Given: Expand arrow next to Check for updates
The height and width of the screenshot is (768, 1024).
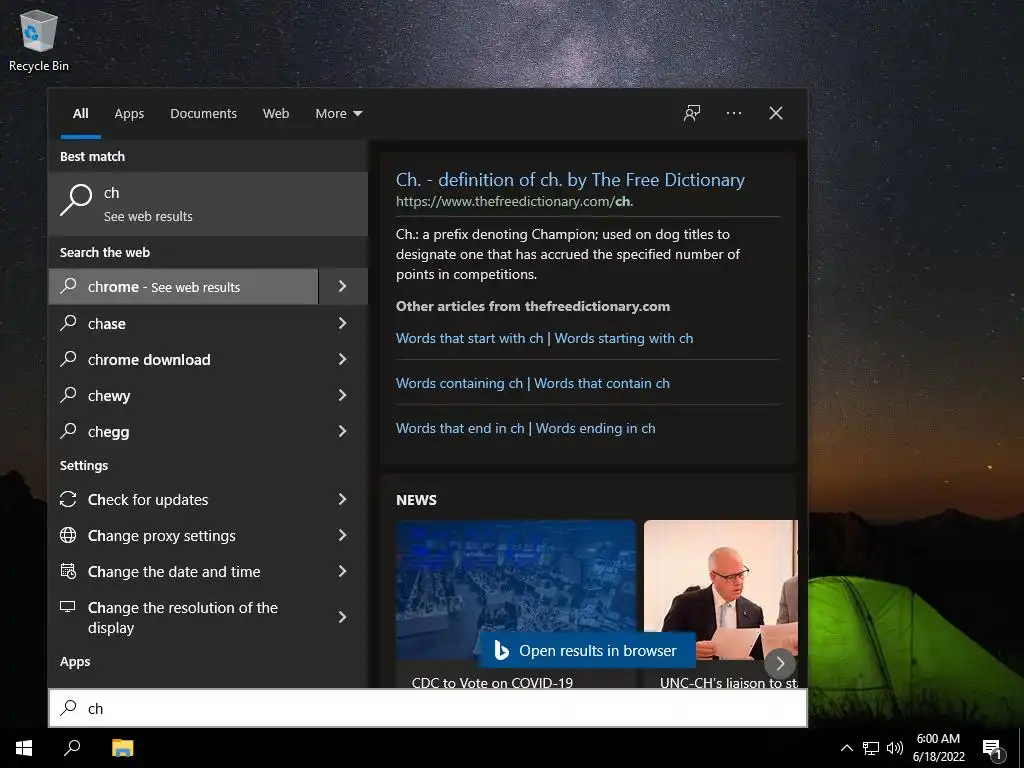Looking at the screenshot, I should [343, 499].
